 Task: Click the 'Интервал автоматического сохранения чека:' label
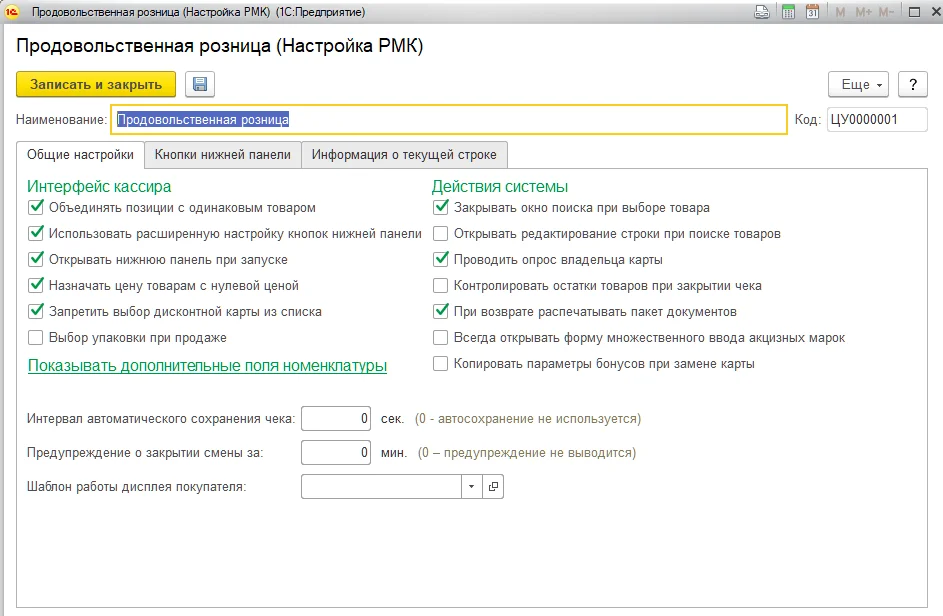point(161,419)
